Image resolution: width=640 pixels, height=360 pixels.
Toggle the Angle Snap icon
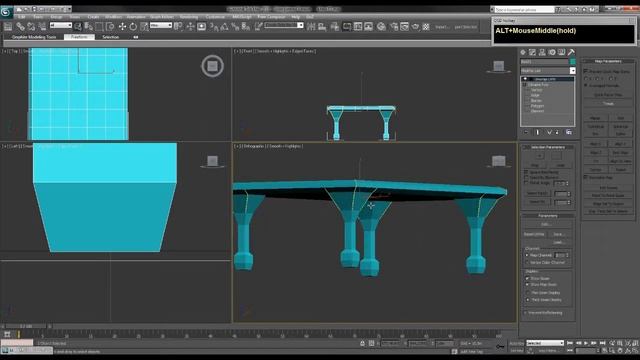224,27
